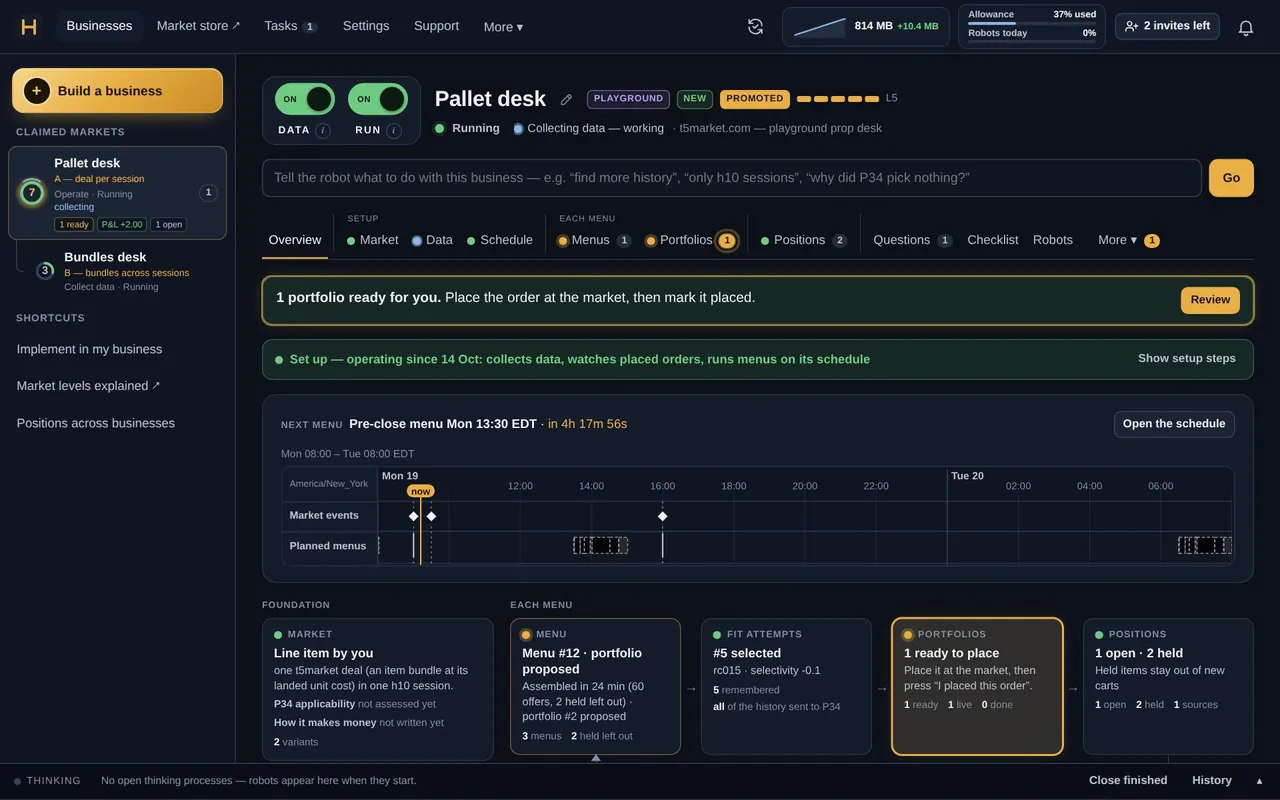Viewport: 1280px width, 800px height.
Task: Open the More dropdown in top navigation
Action: coord(503,27)
